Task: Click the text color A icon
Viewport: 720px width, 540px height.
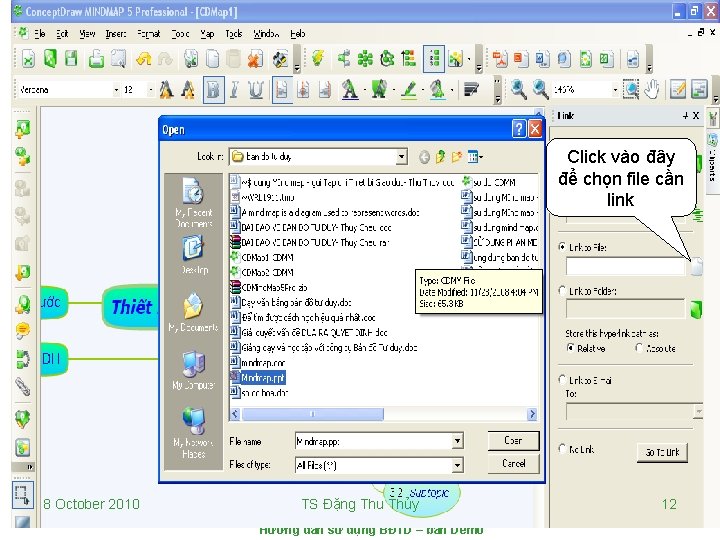Action: pyautogui.click(x=349, y=89)
